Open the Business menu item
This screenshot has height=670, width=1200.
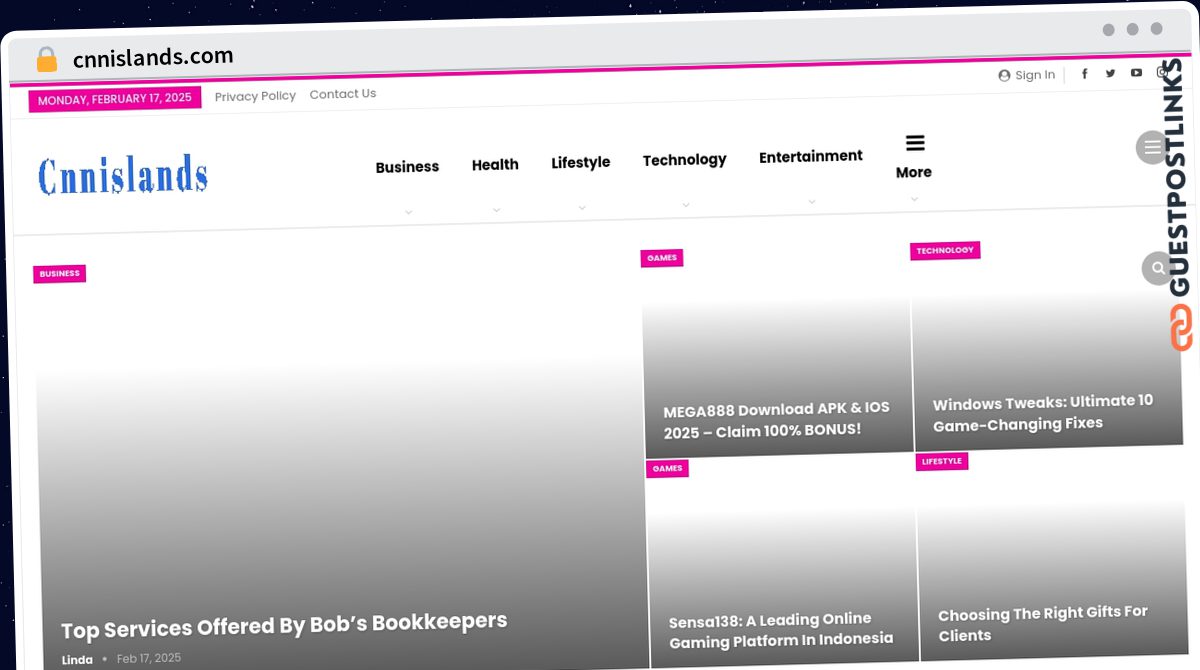(407, 167)
